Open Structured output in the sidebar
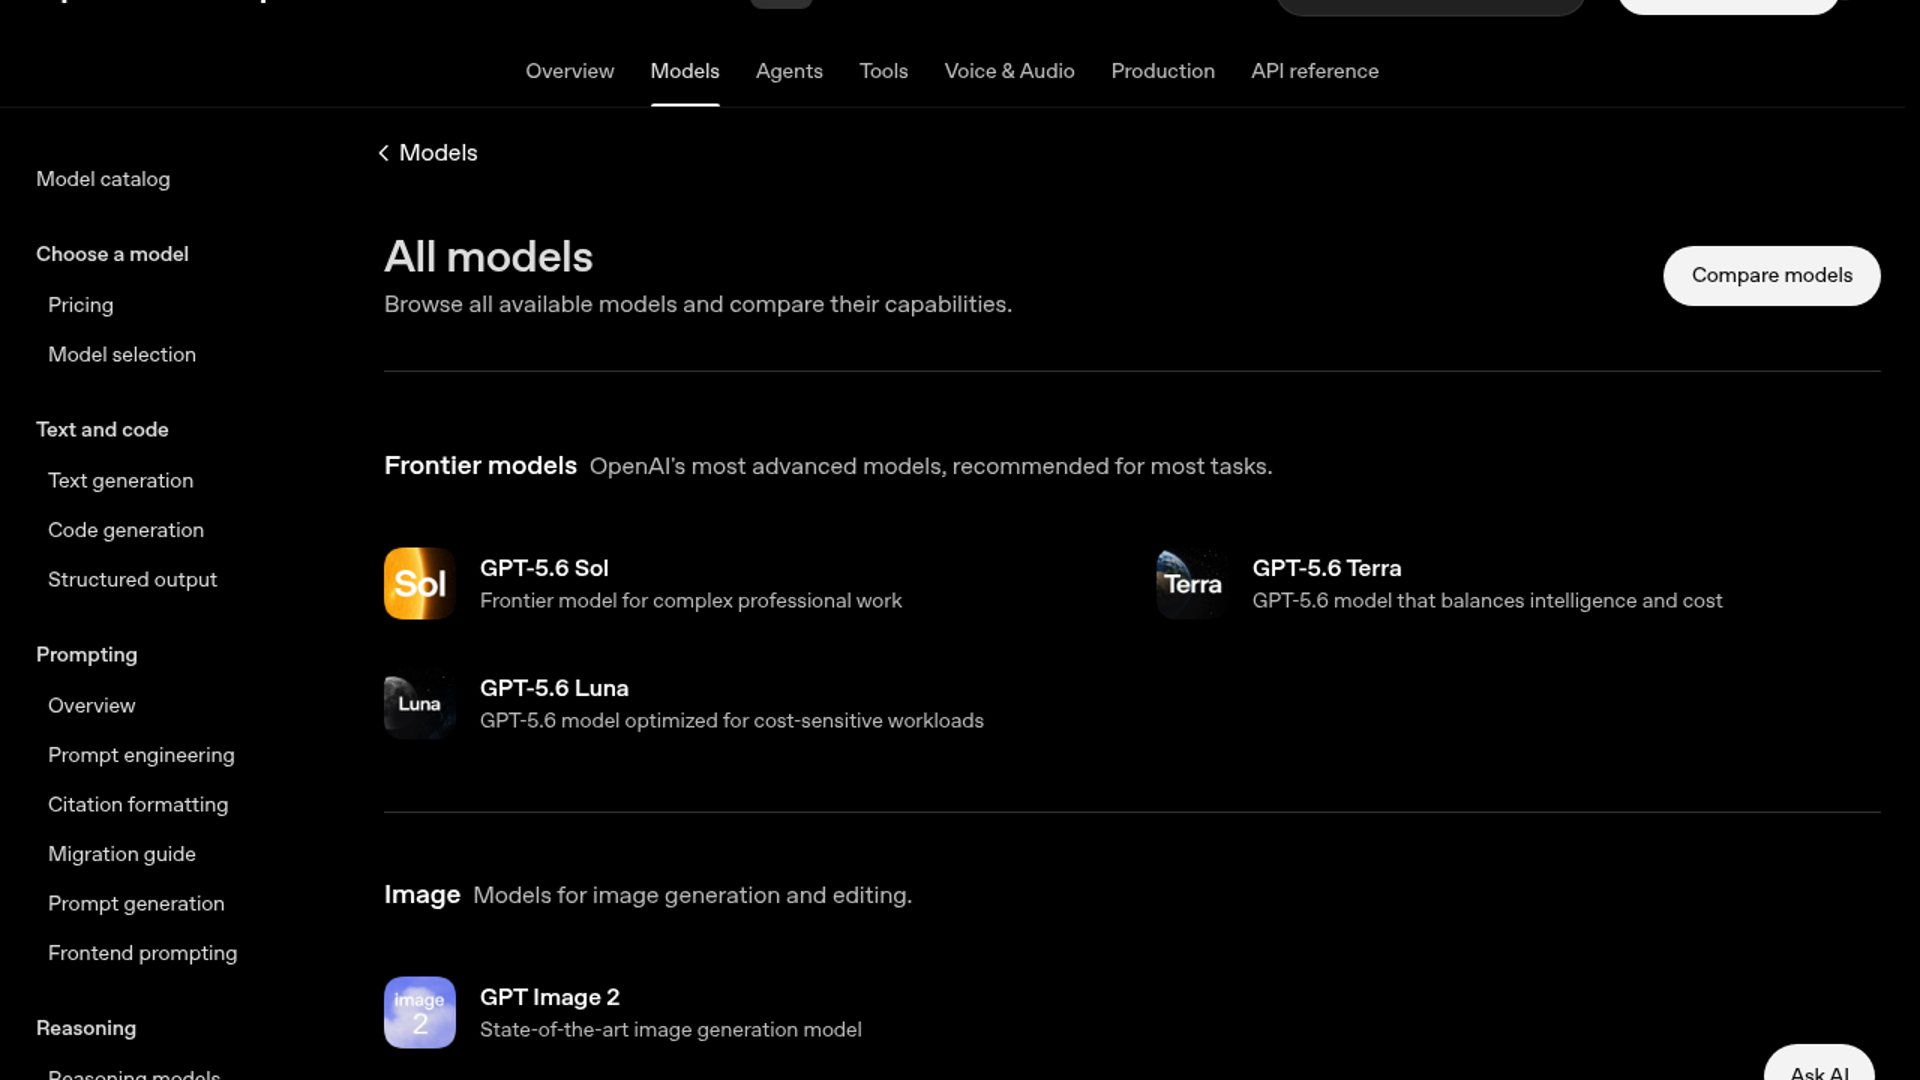The width and height of the screenshot is (1920, 1080). (132, 580)
